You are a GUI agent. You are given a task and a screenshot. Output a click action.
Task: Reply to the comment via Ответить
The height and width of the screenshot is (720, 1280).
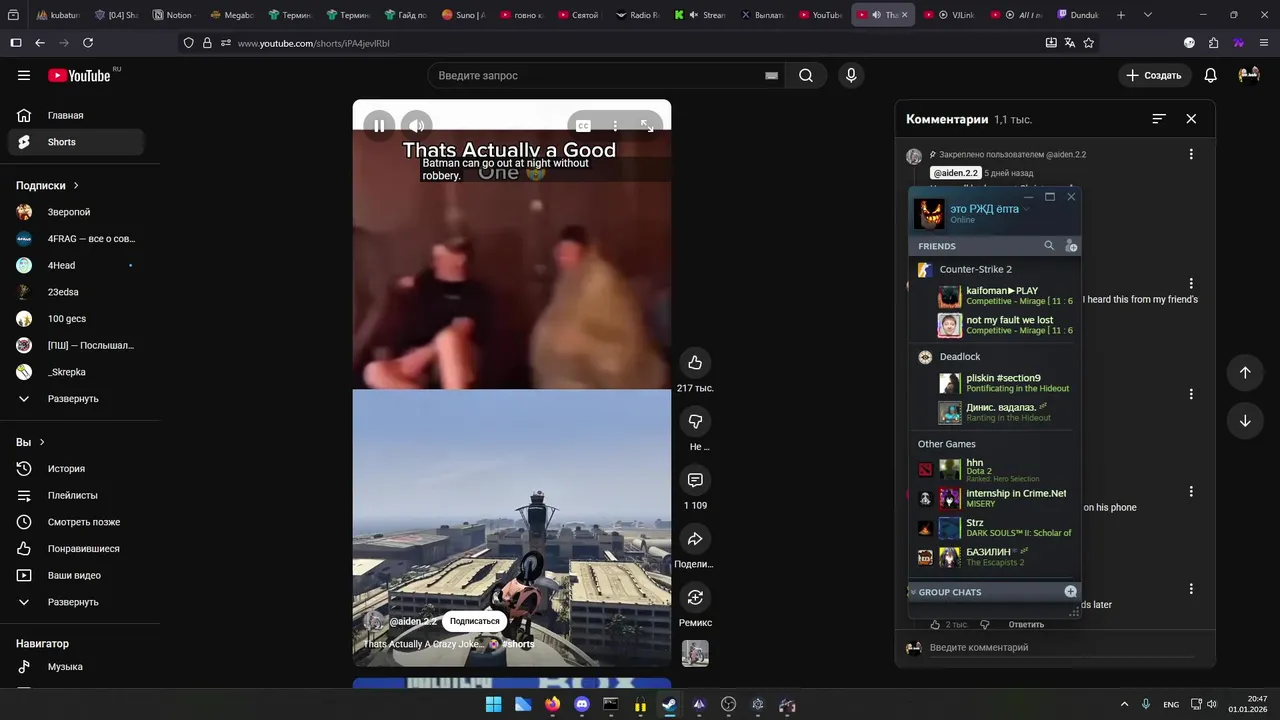(x=1026, y=624)
